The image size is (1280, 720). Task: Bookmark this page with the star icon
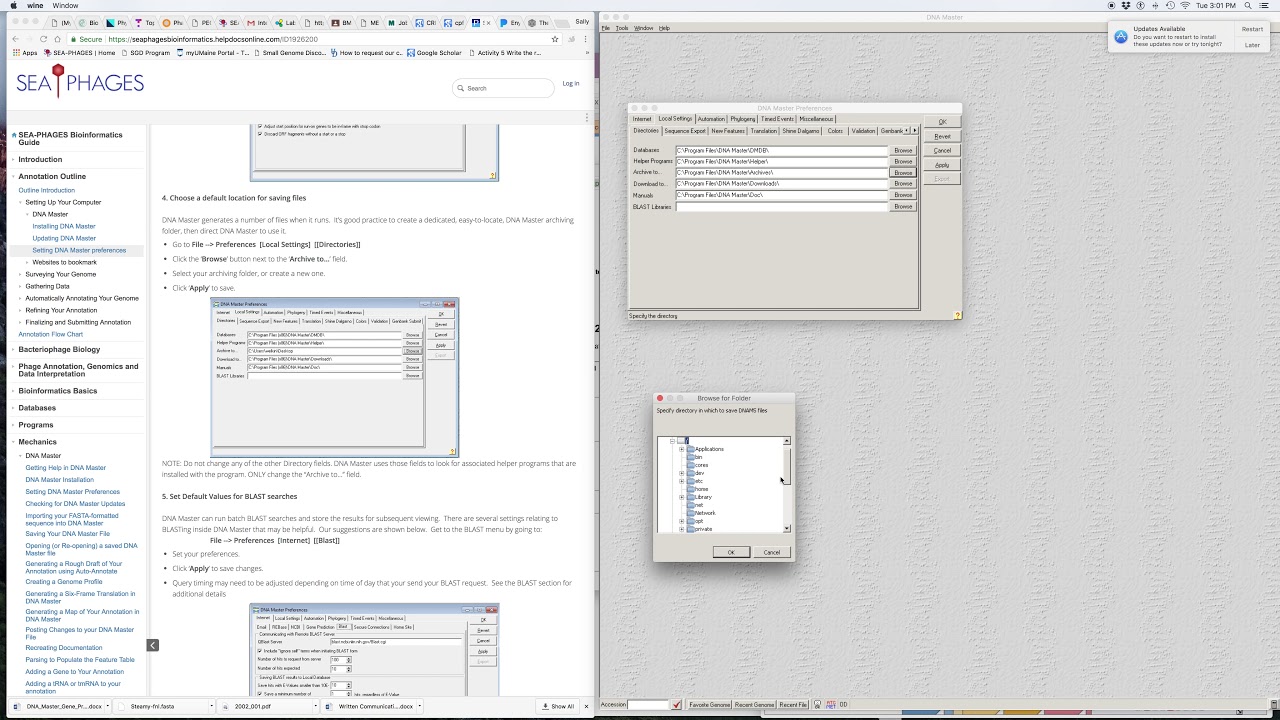click(555, 39)
